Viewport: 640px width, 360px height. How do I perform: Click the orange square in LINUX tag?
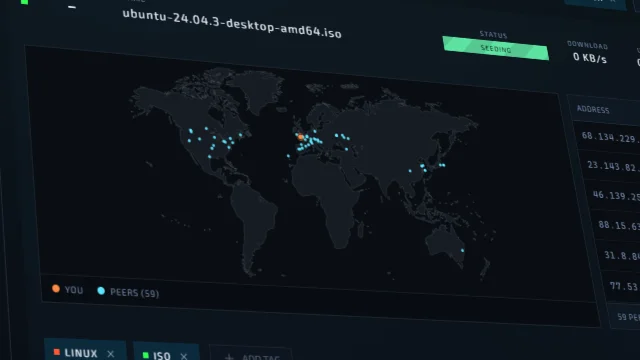click(x=57, y=352)
